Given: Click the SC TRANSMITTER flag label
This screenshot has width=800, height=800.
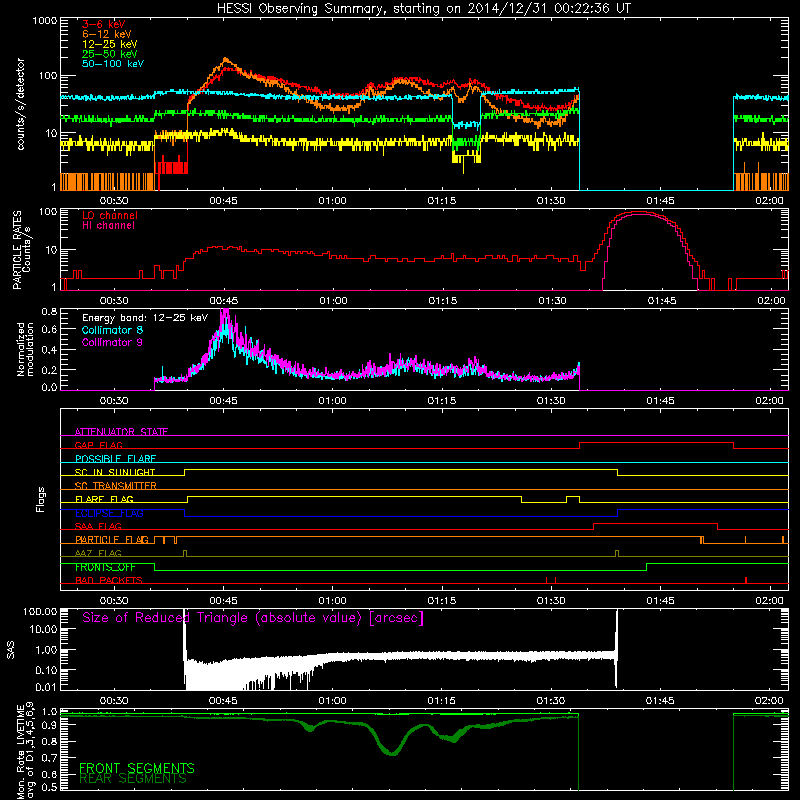Looking at the screenshot, I should tap(116, 486).
